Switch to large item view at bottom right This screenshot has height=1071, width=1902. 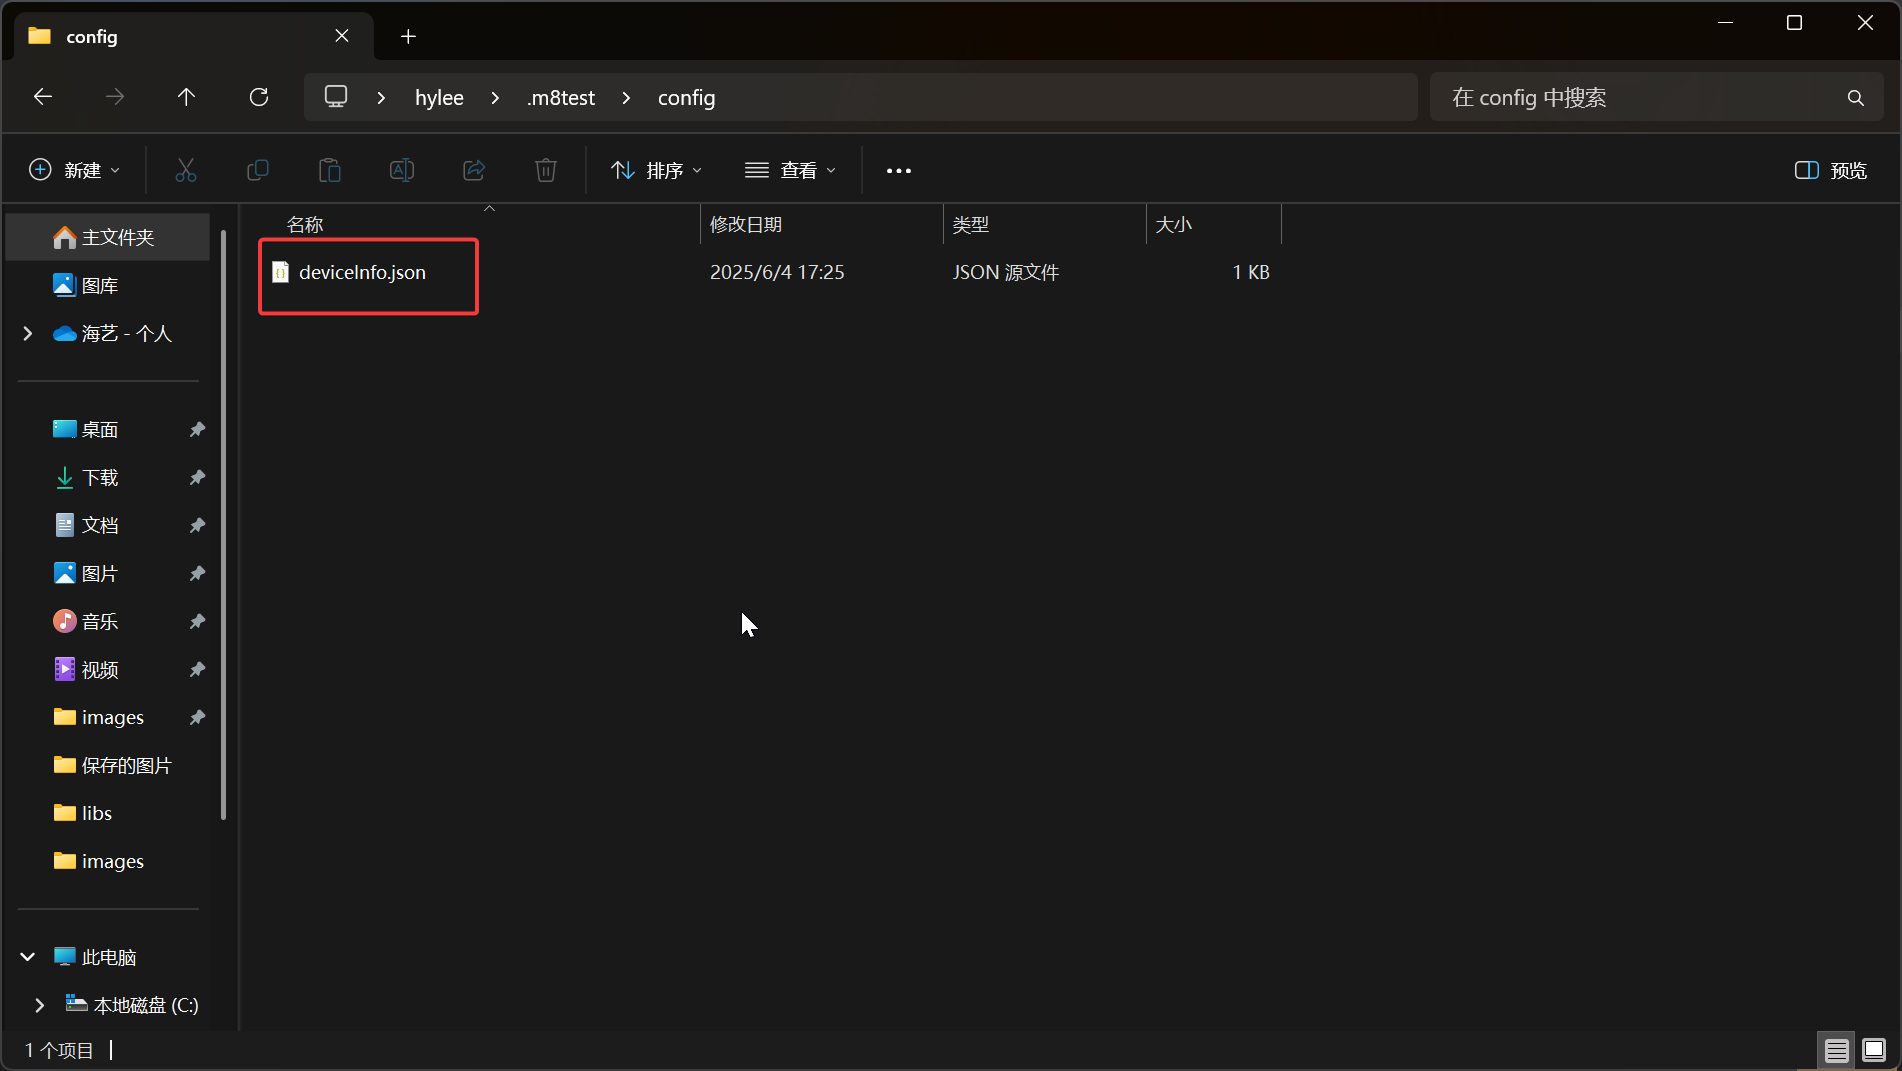1873,1050
